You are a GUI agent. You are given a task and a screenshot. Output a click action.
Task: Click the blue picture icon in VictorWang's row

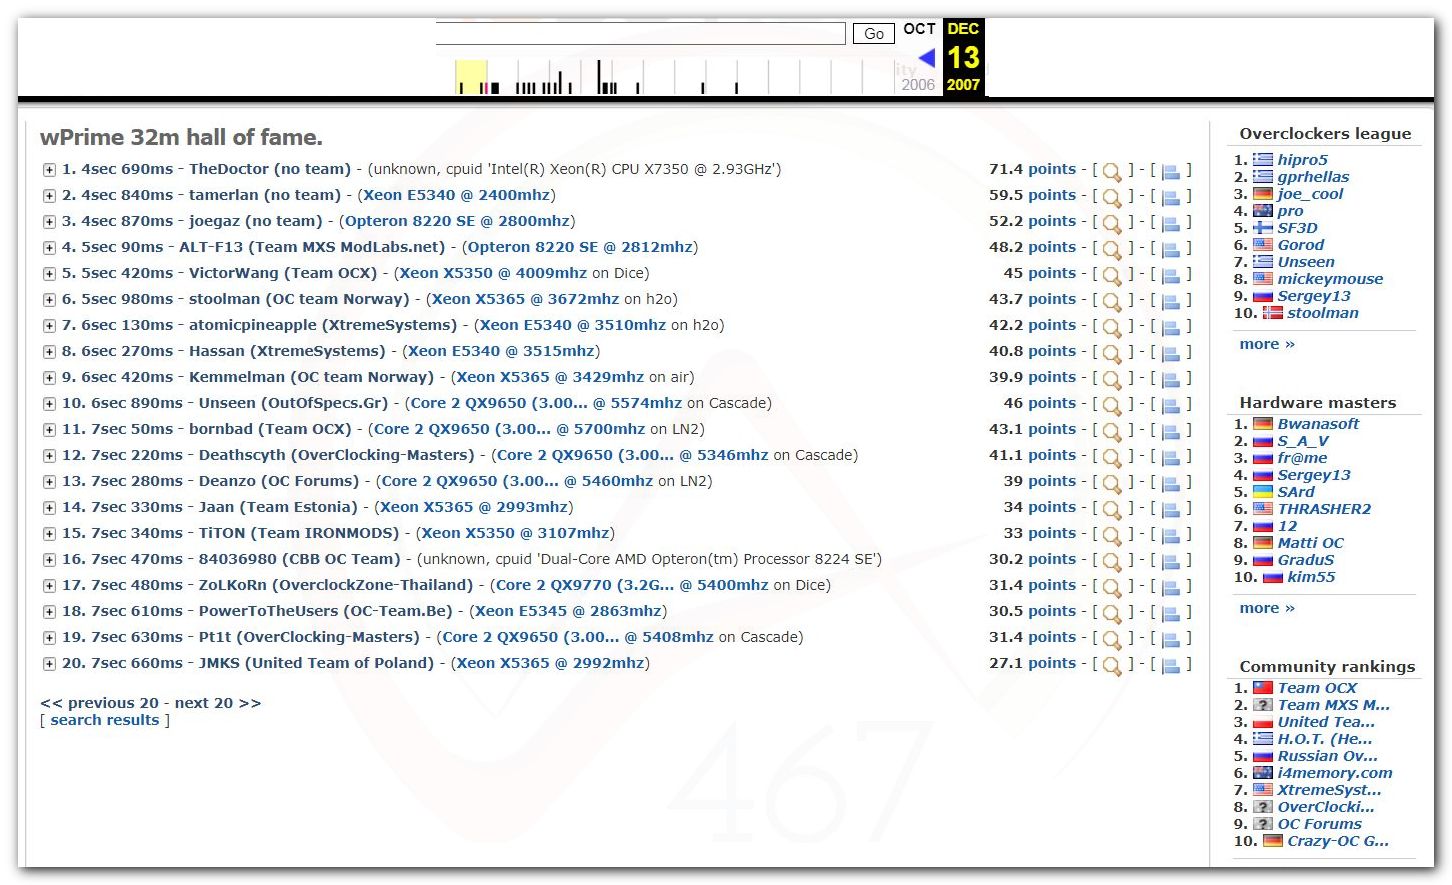[1171, 275]
